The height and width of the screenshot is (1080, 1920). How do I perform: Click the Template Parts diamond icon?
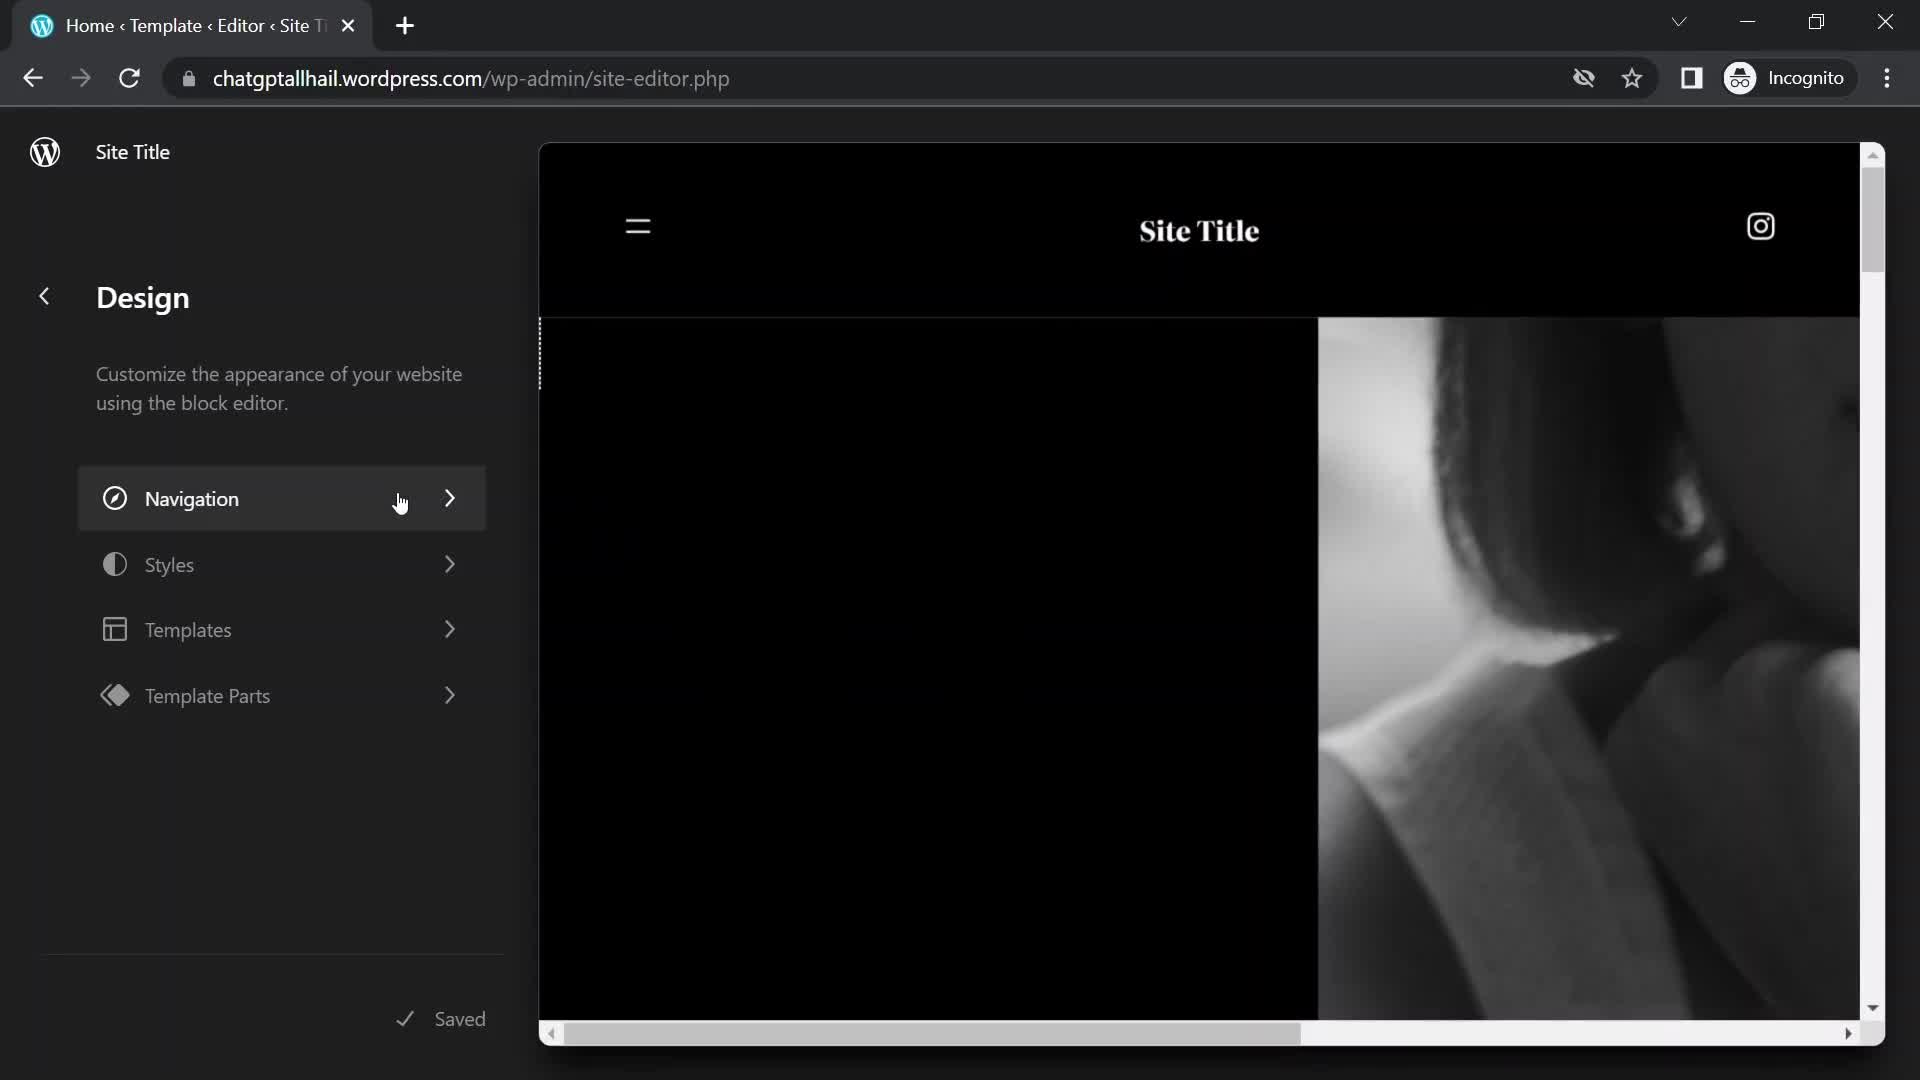point(115,695)
